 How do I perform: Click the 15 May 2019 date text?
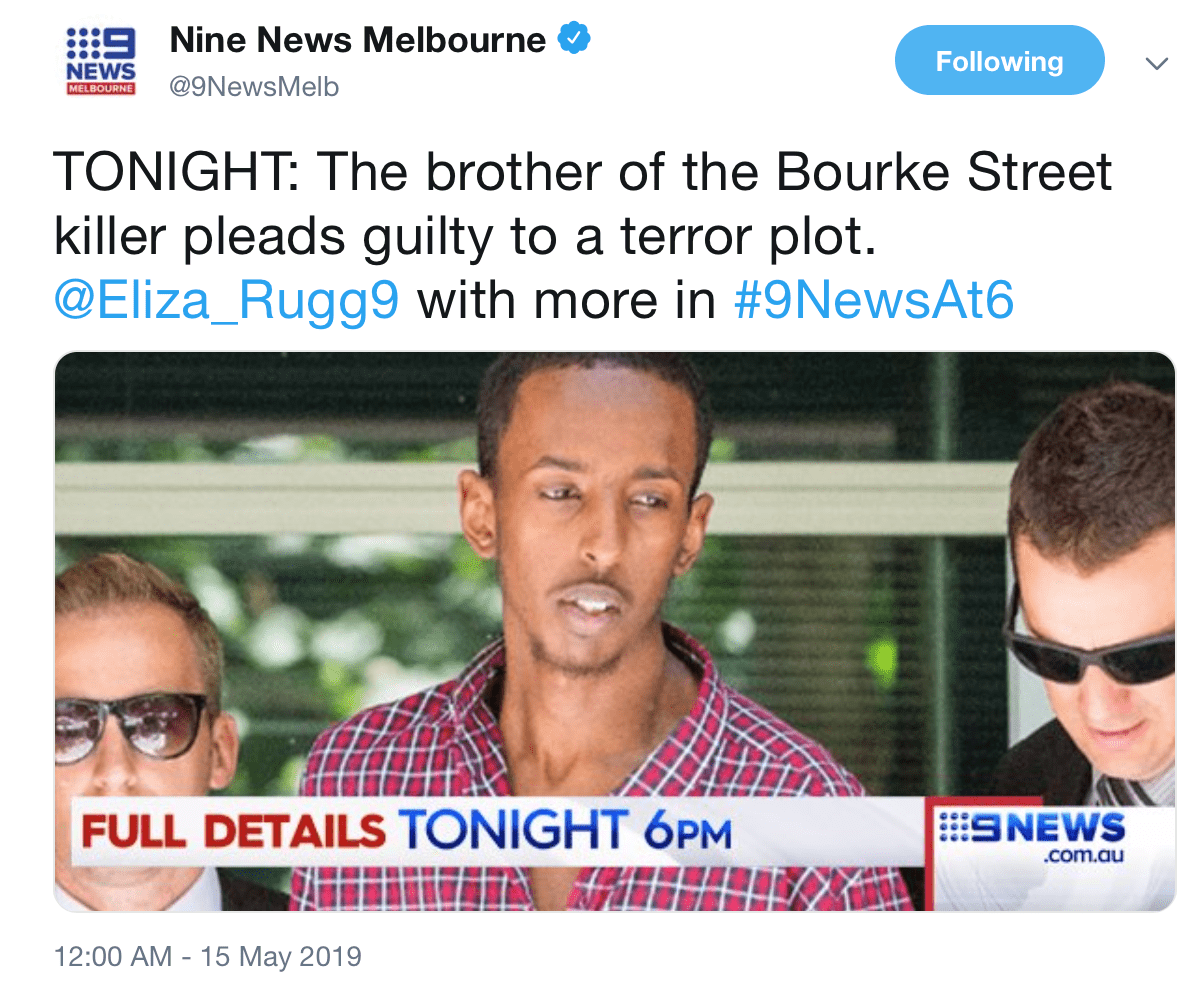(281, 956)
